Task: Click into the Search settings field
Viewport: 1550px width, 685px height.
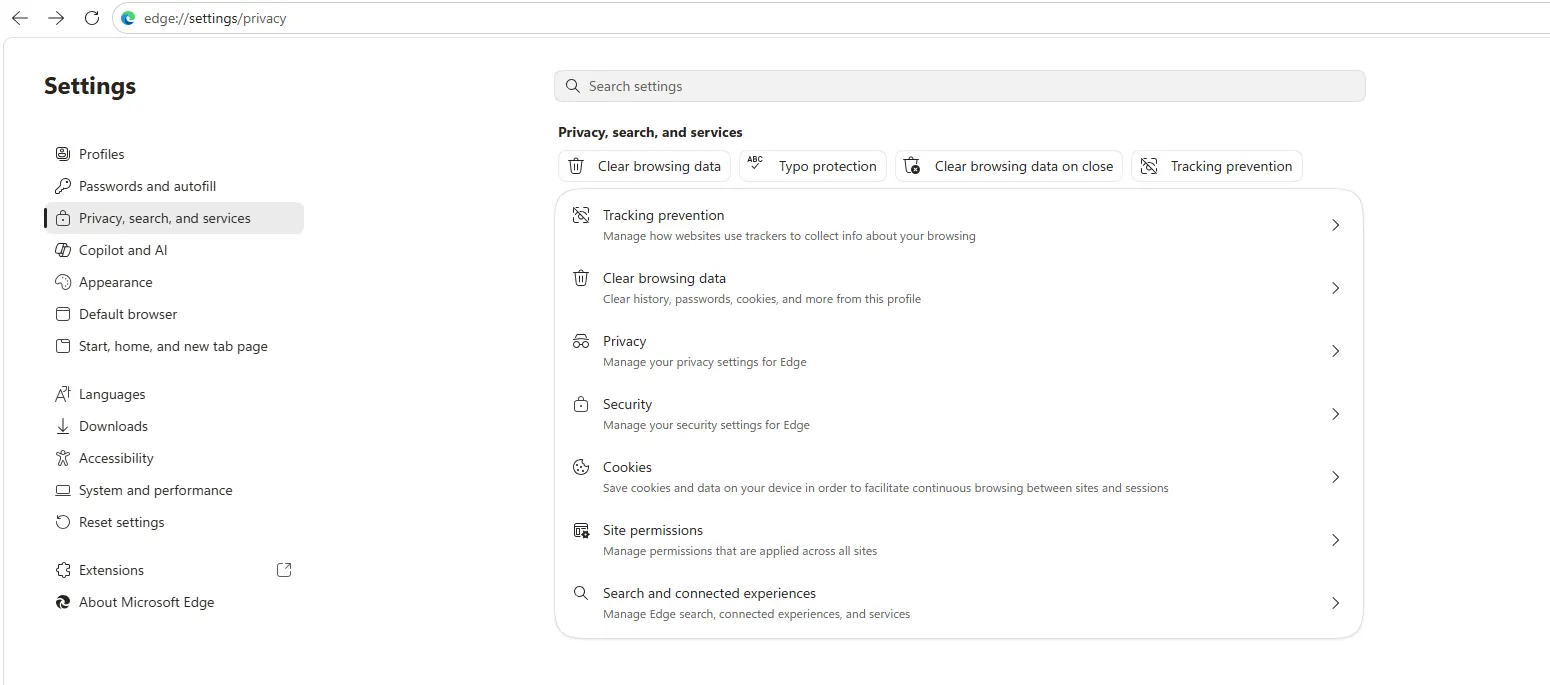Action: click(959, 86)
